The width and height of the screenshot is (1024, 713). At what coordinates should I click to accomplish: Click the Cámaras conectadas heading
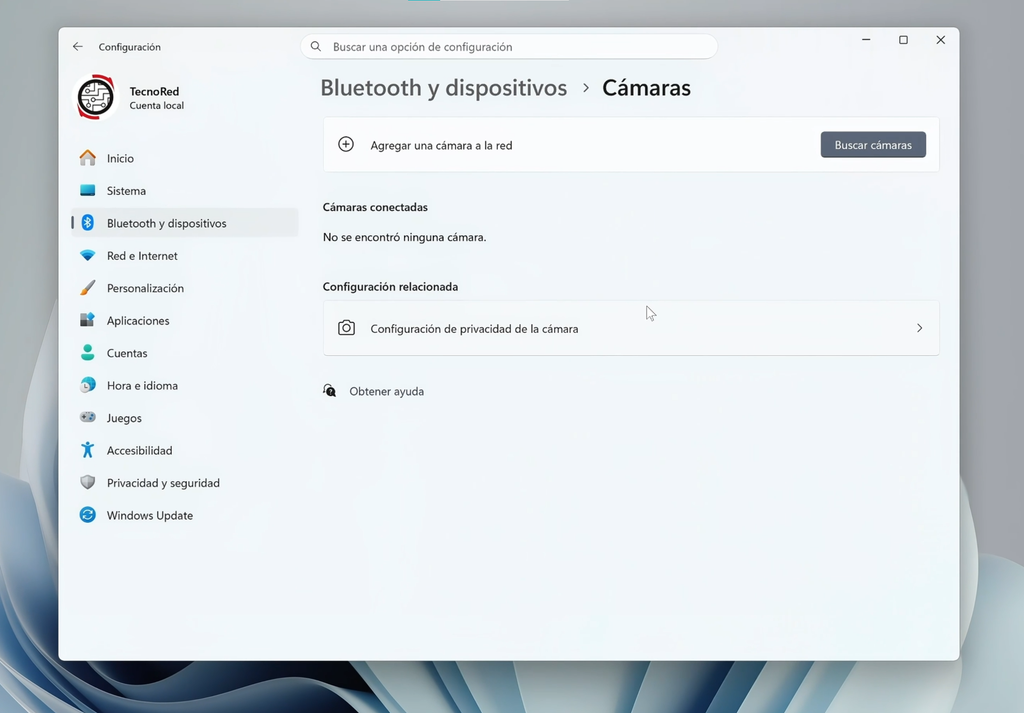point(375,207)
